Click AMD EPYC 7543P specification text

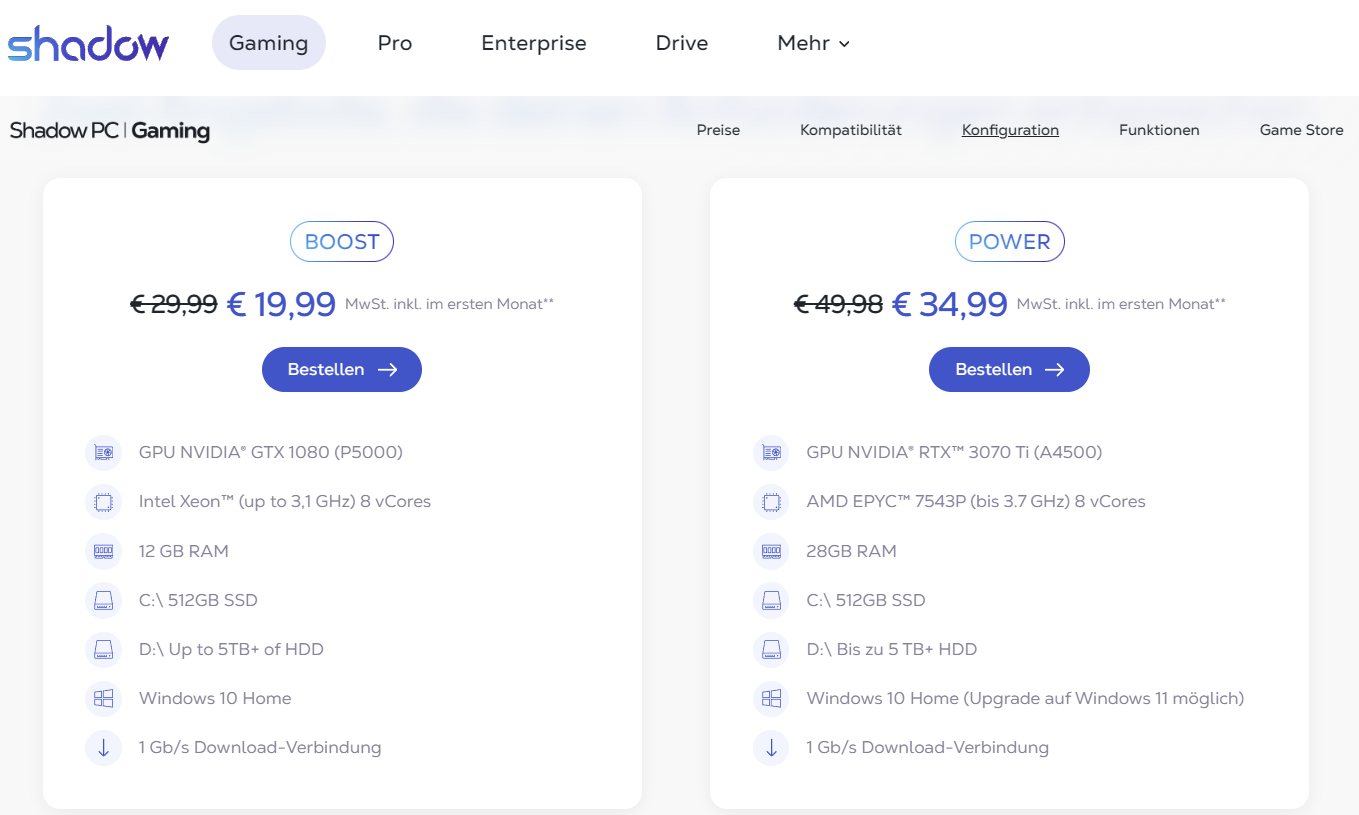[976, 501]
